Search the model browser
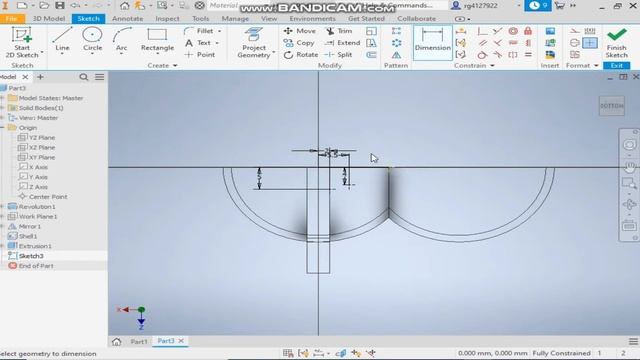The height and width of the screenshot is (360, 640). (x=84, y=77)
